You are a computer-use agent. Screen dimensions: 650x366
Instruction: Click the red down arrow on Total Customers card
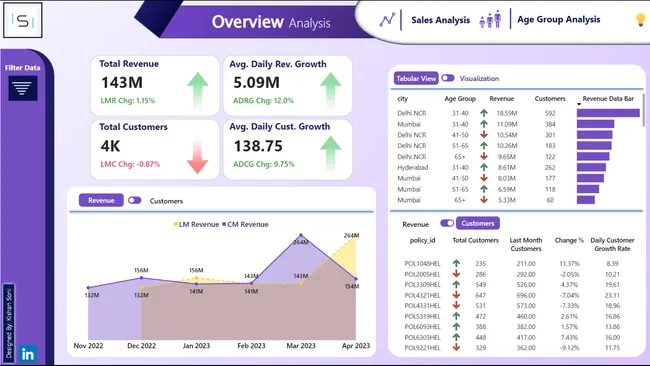click(197, 157)
